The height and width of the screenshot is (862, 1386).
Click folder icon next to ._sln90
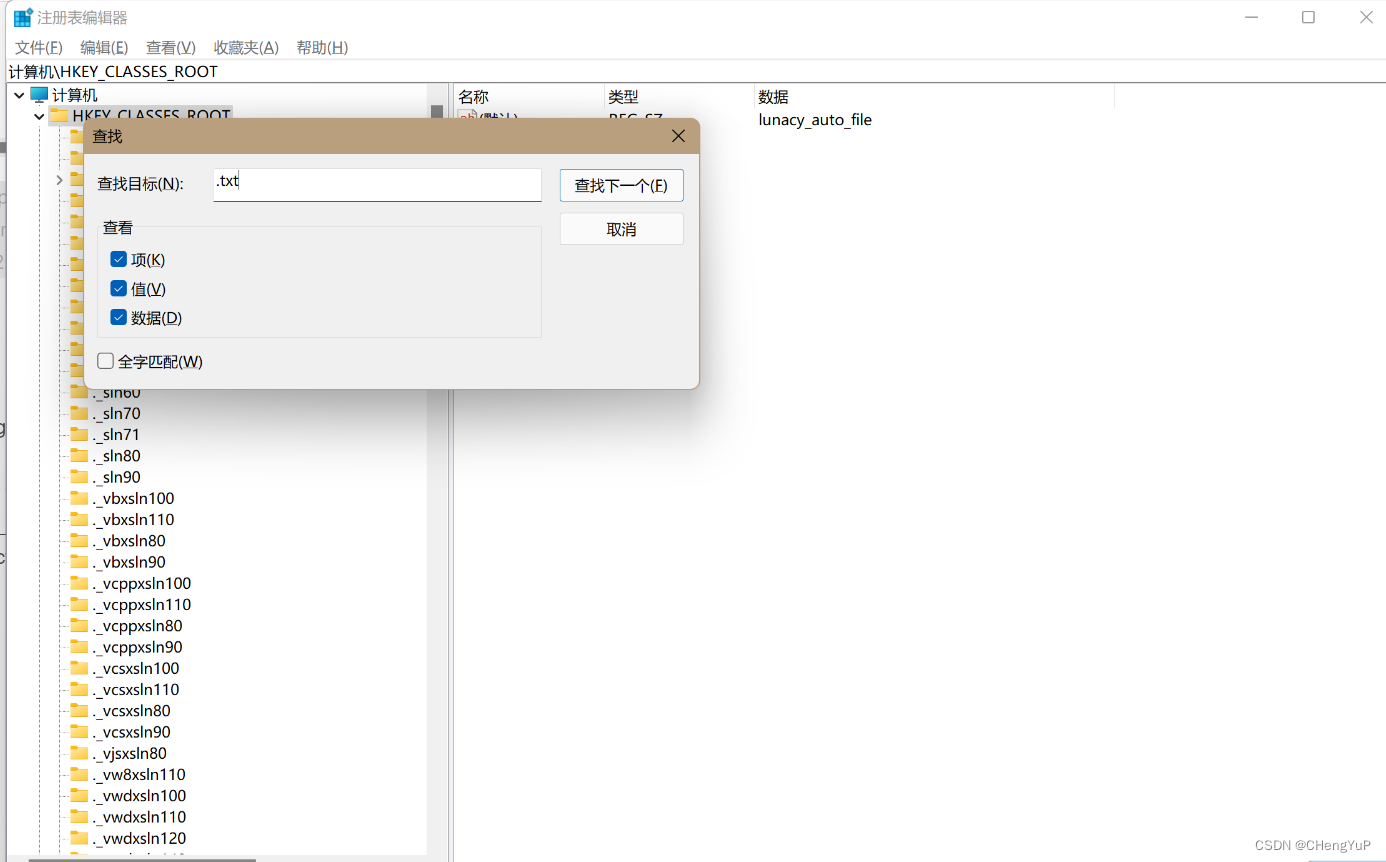(79, 477)
